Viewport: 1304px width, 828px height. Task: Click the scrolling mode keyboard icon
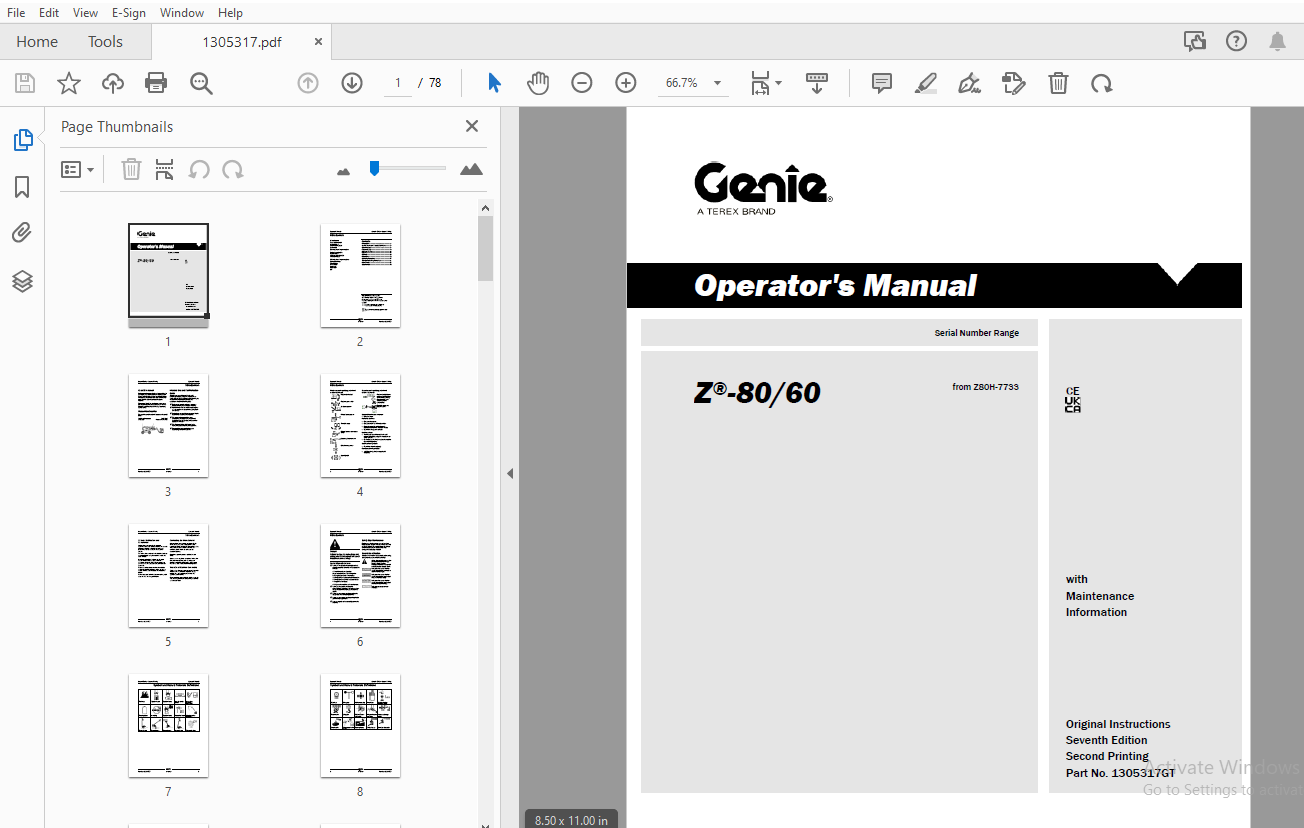tap(817, 83)
